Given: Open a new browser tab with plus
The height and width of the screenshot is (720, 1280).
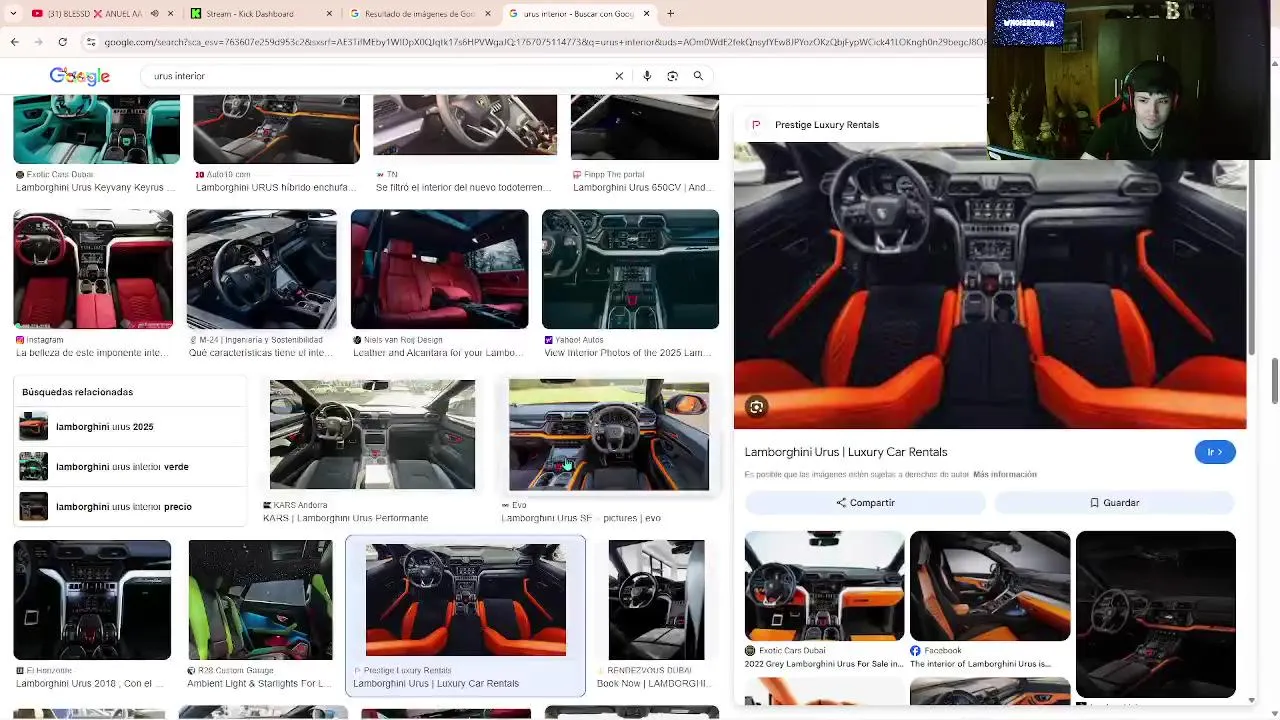Looking at the screenshot, I should coord(670,14).
